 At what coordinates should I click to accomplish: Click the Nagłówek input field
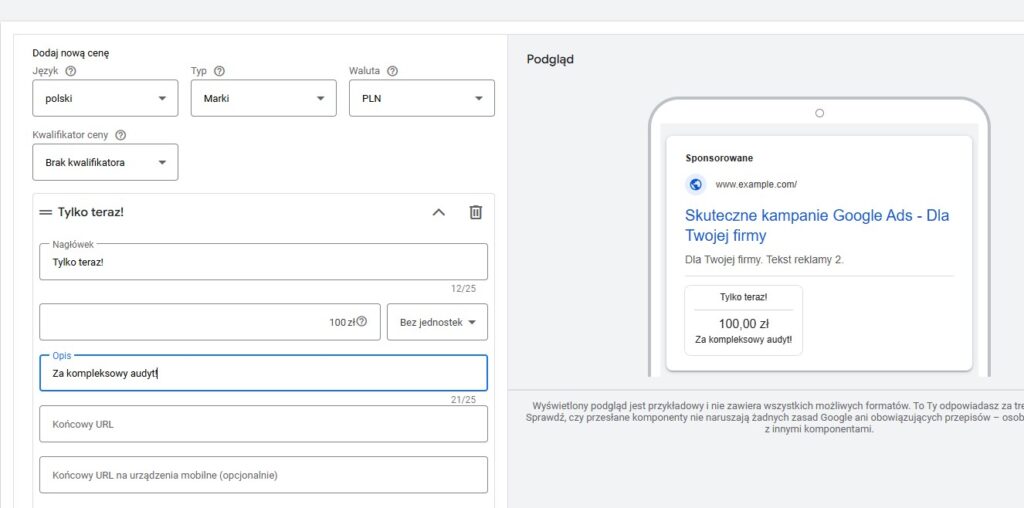tap(263, 262)
